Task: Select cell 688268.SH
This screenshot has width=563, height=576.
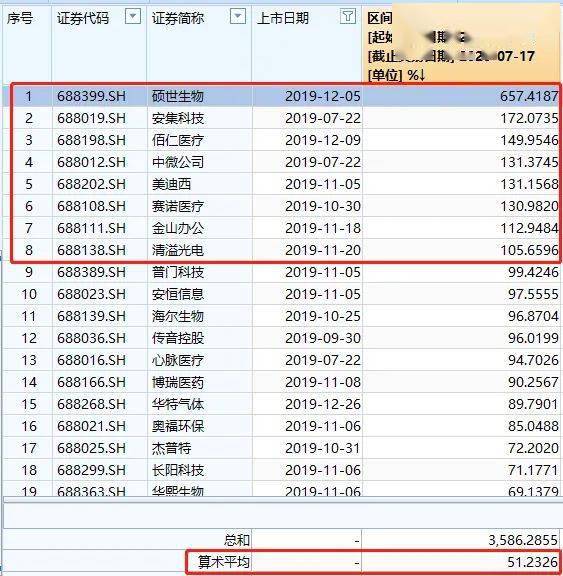Action: (91, 404)
